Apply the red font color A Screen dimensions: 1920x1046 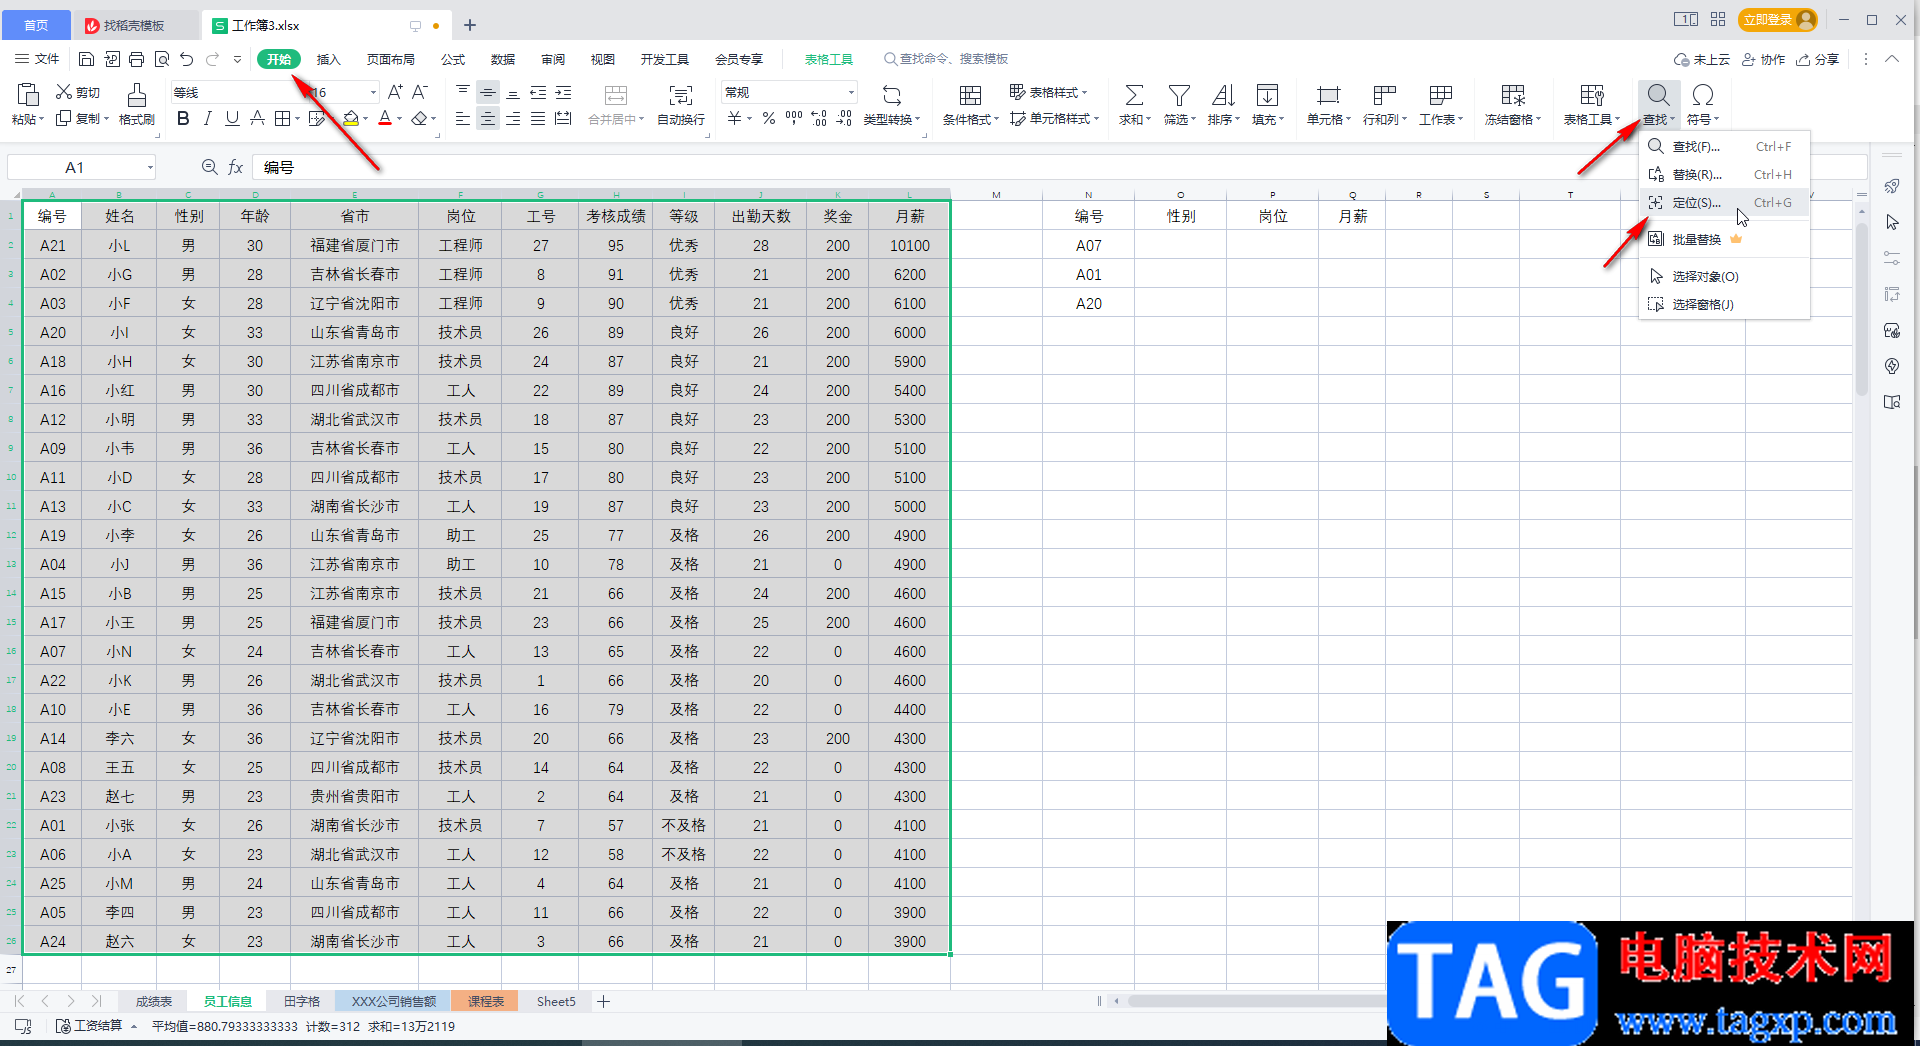pos(385,118)
